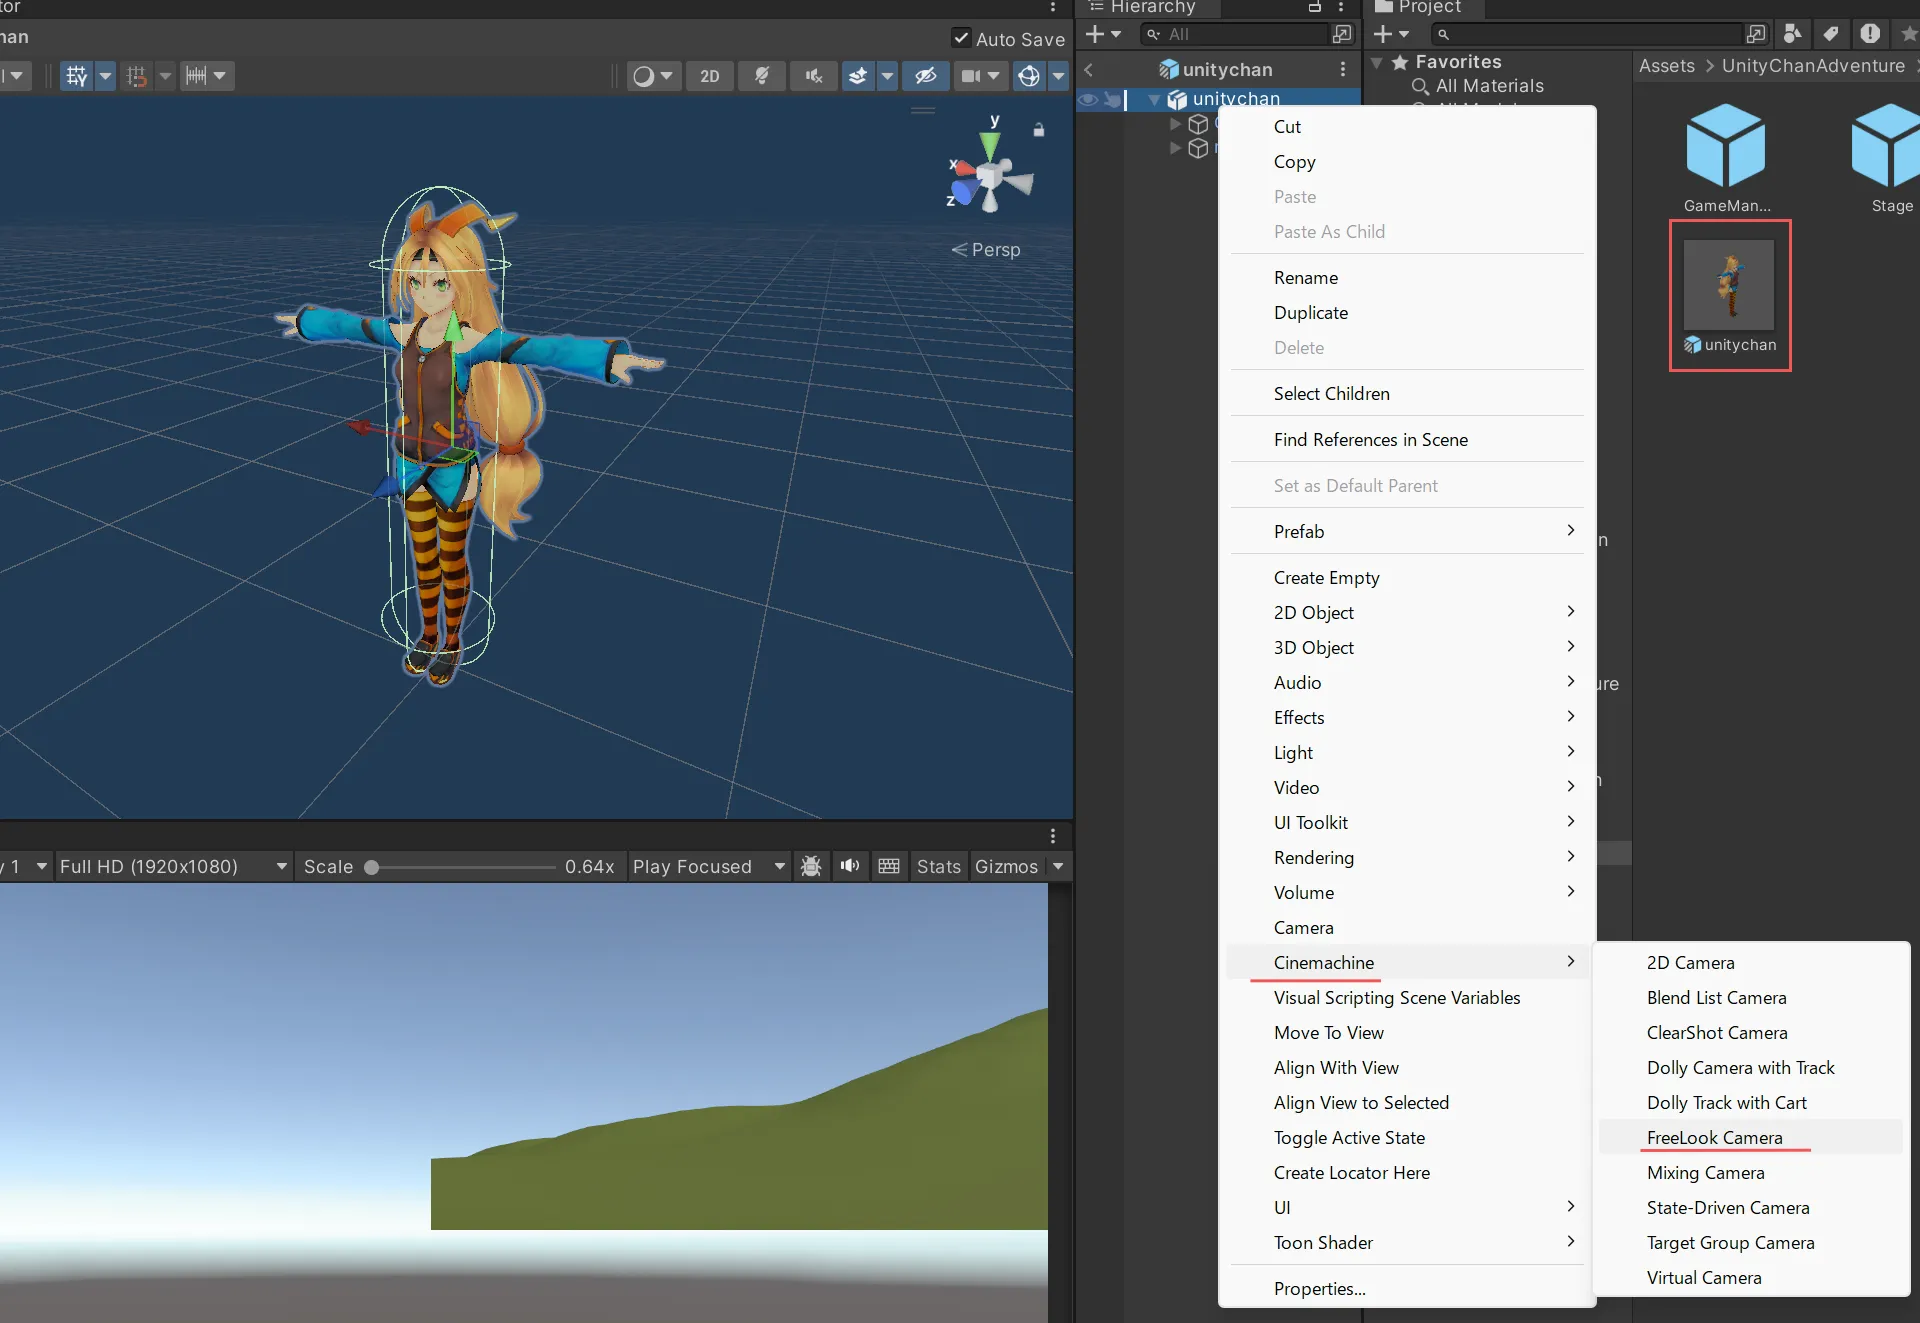Open Hierarchy search in Search window icon
This screenshot has height=1323, width=1920.
click(1342, 34)
